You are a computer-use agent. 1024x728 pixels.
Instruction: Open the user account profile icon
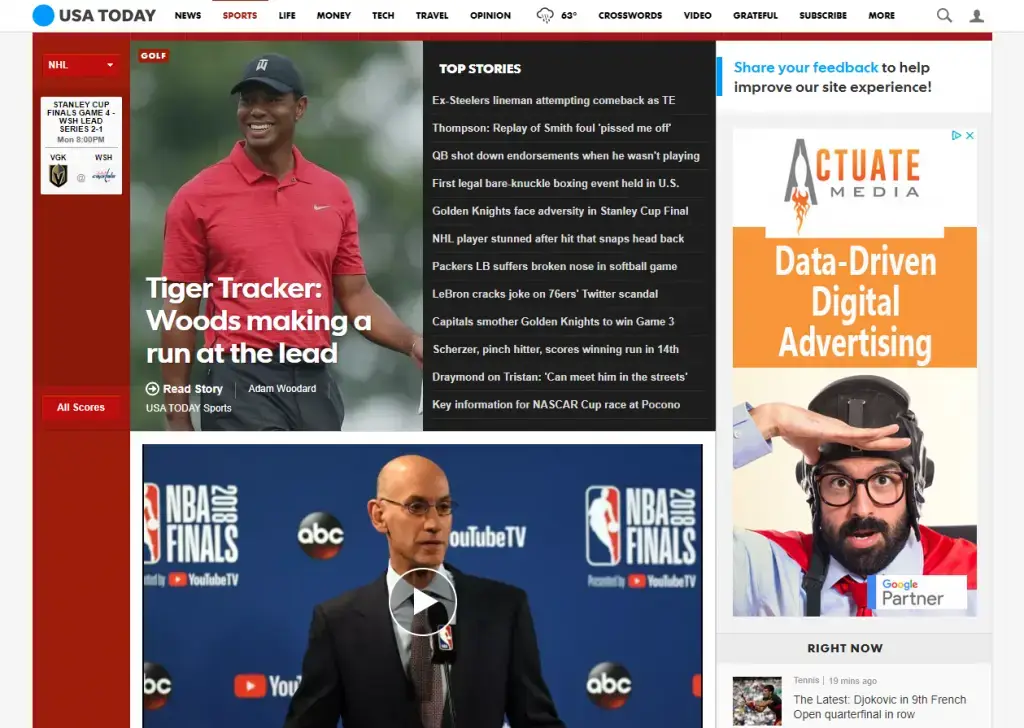[976, 16]
